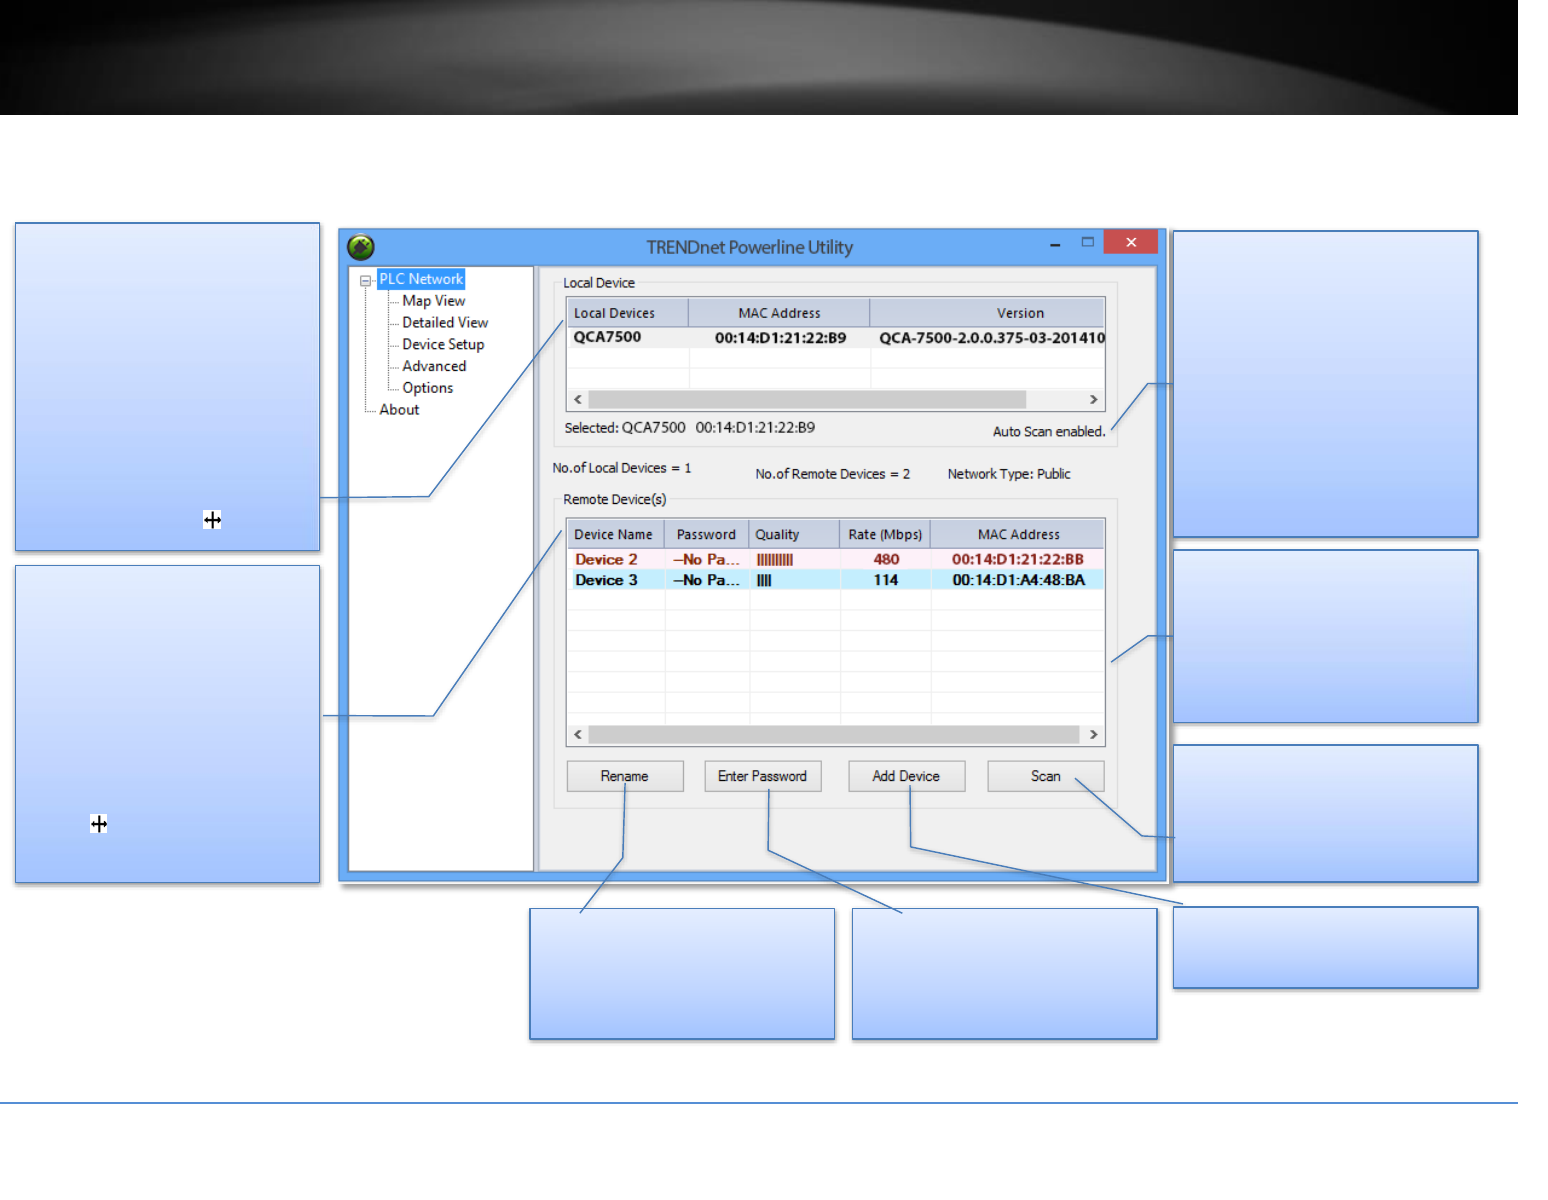The width and height of the screenshot is (1548, 1200).
Task: Click the left arrow of Local Device scrollbar
Action: pos(578,399)
